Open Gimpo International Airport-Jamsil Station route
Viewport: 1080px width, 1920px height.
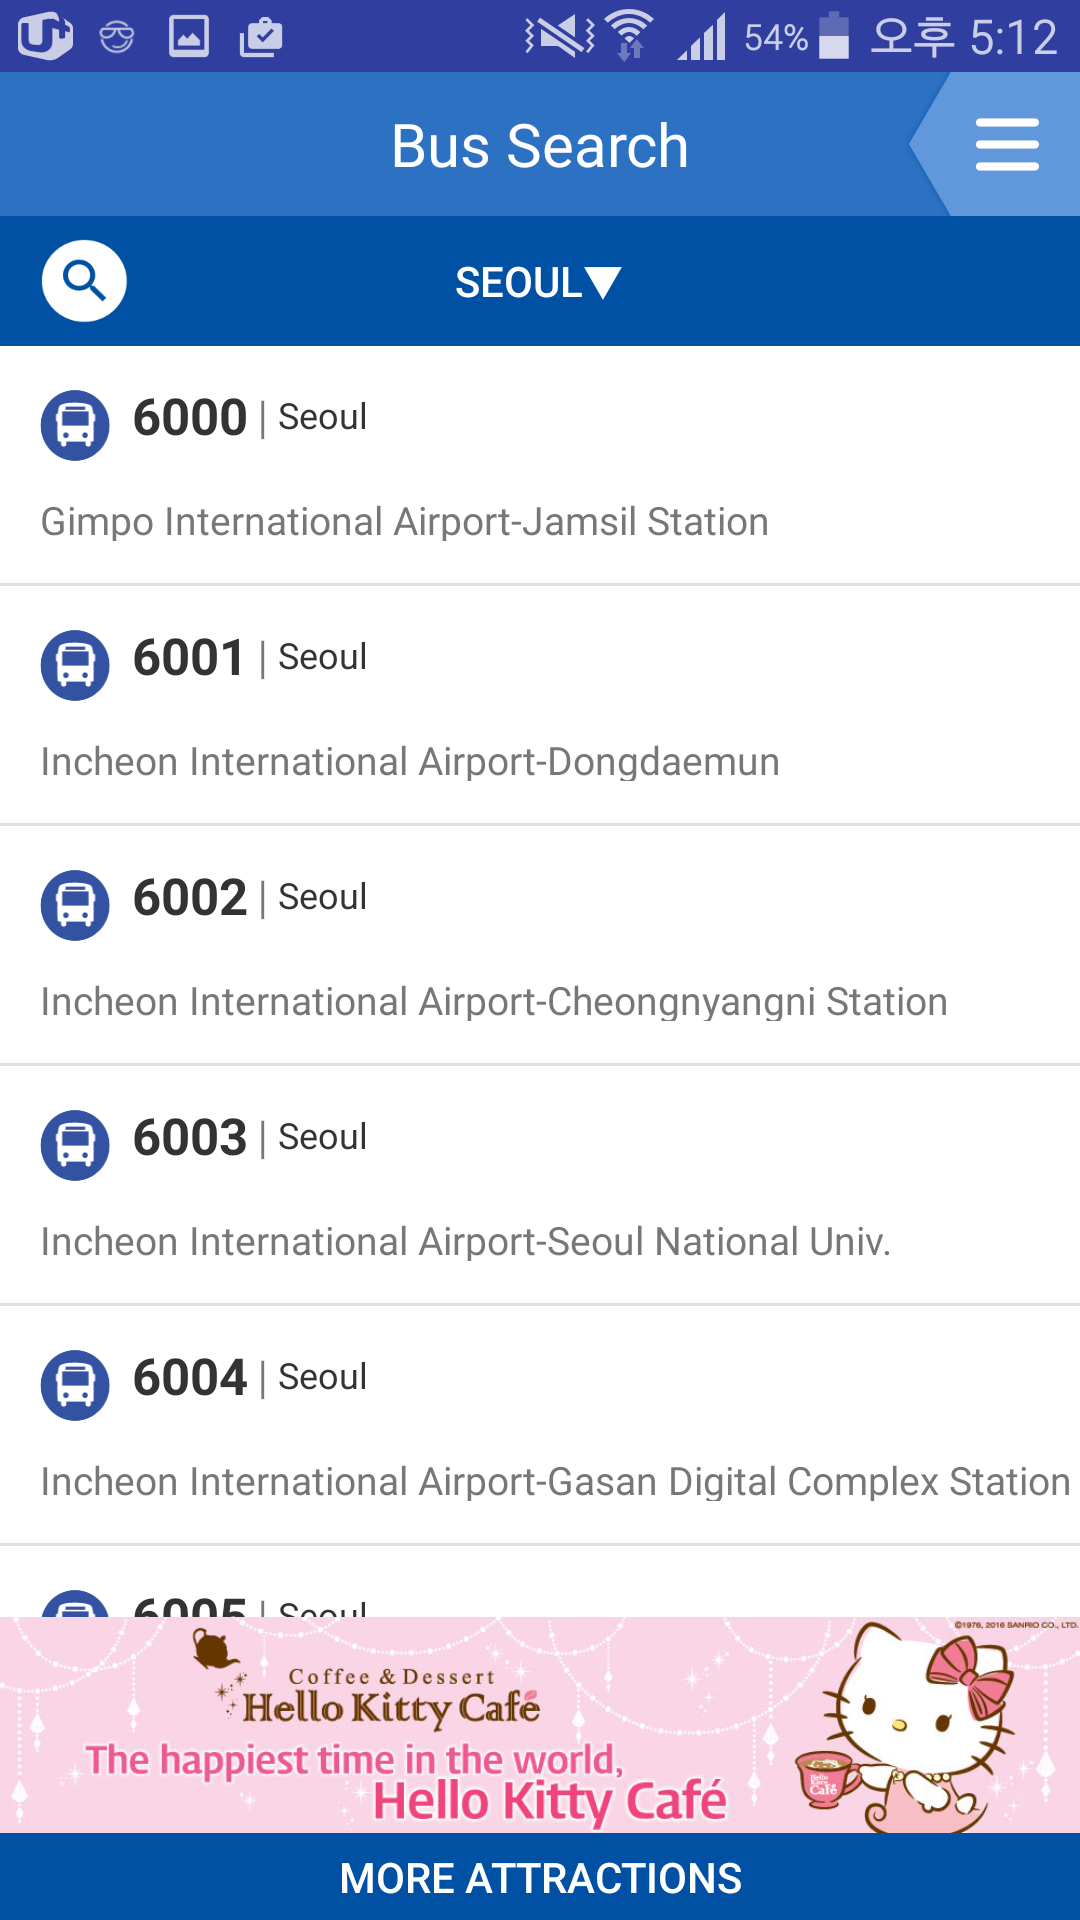point(404,522)
